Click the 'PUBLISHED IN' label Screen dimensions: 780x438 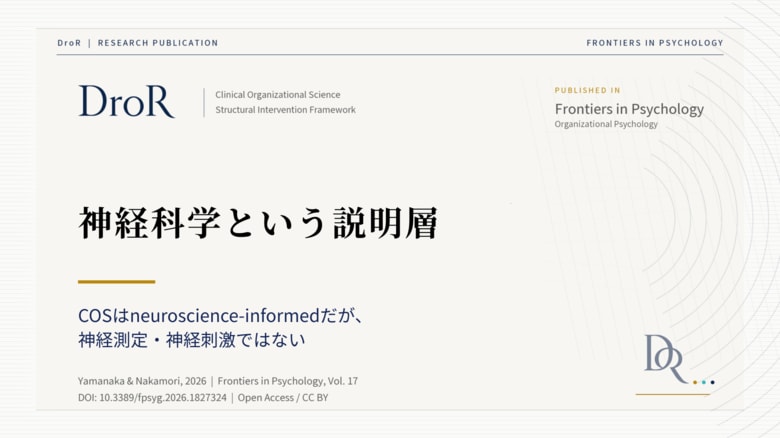pos(587,90)
